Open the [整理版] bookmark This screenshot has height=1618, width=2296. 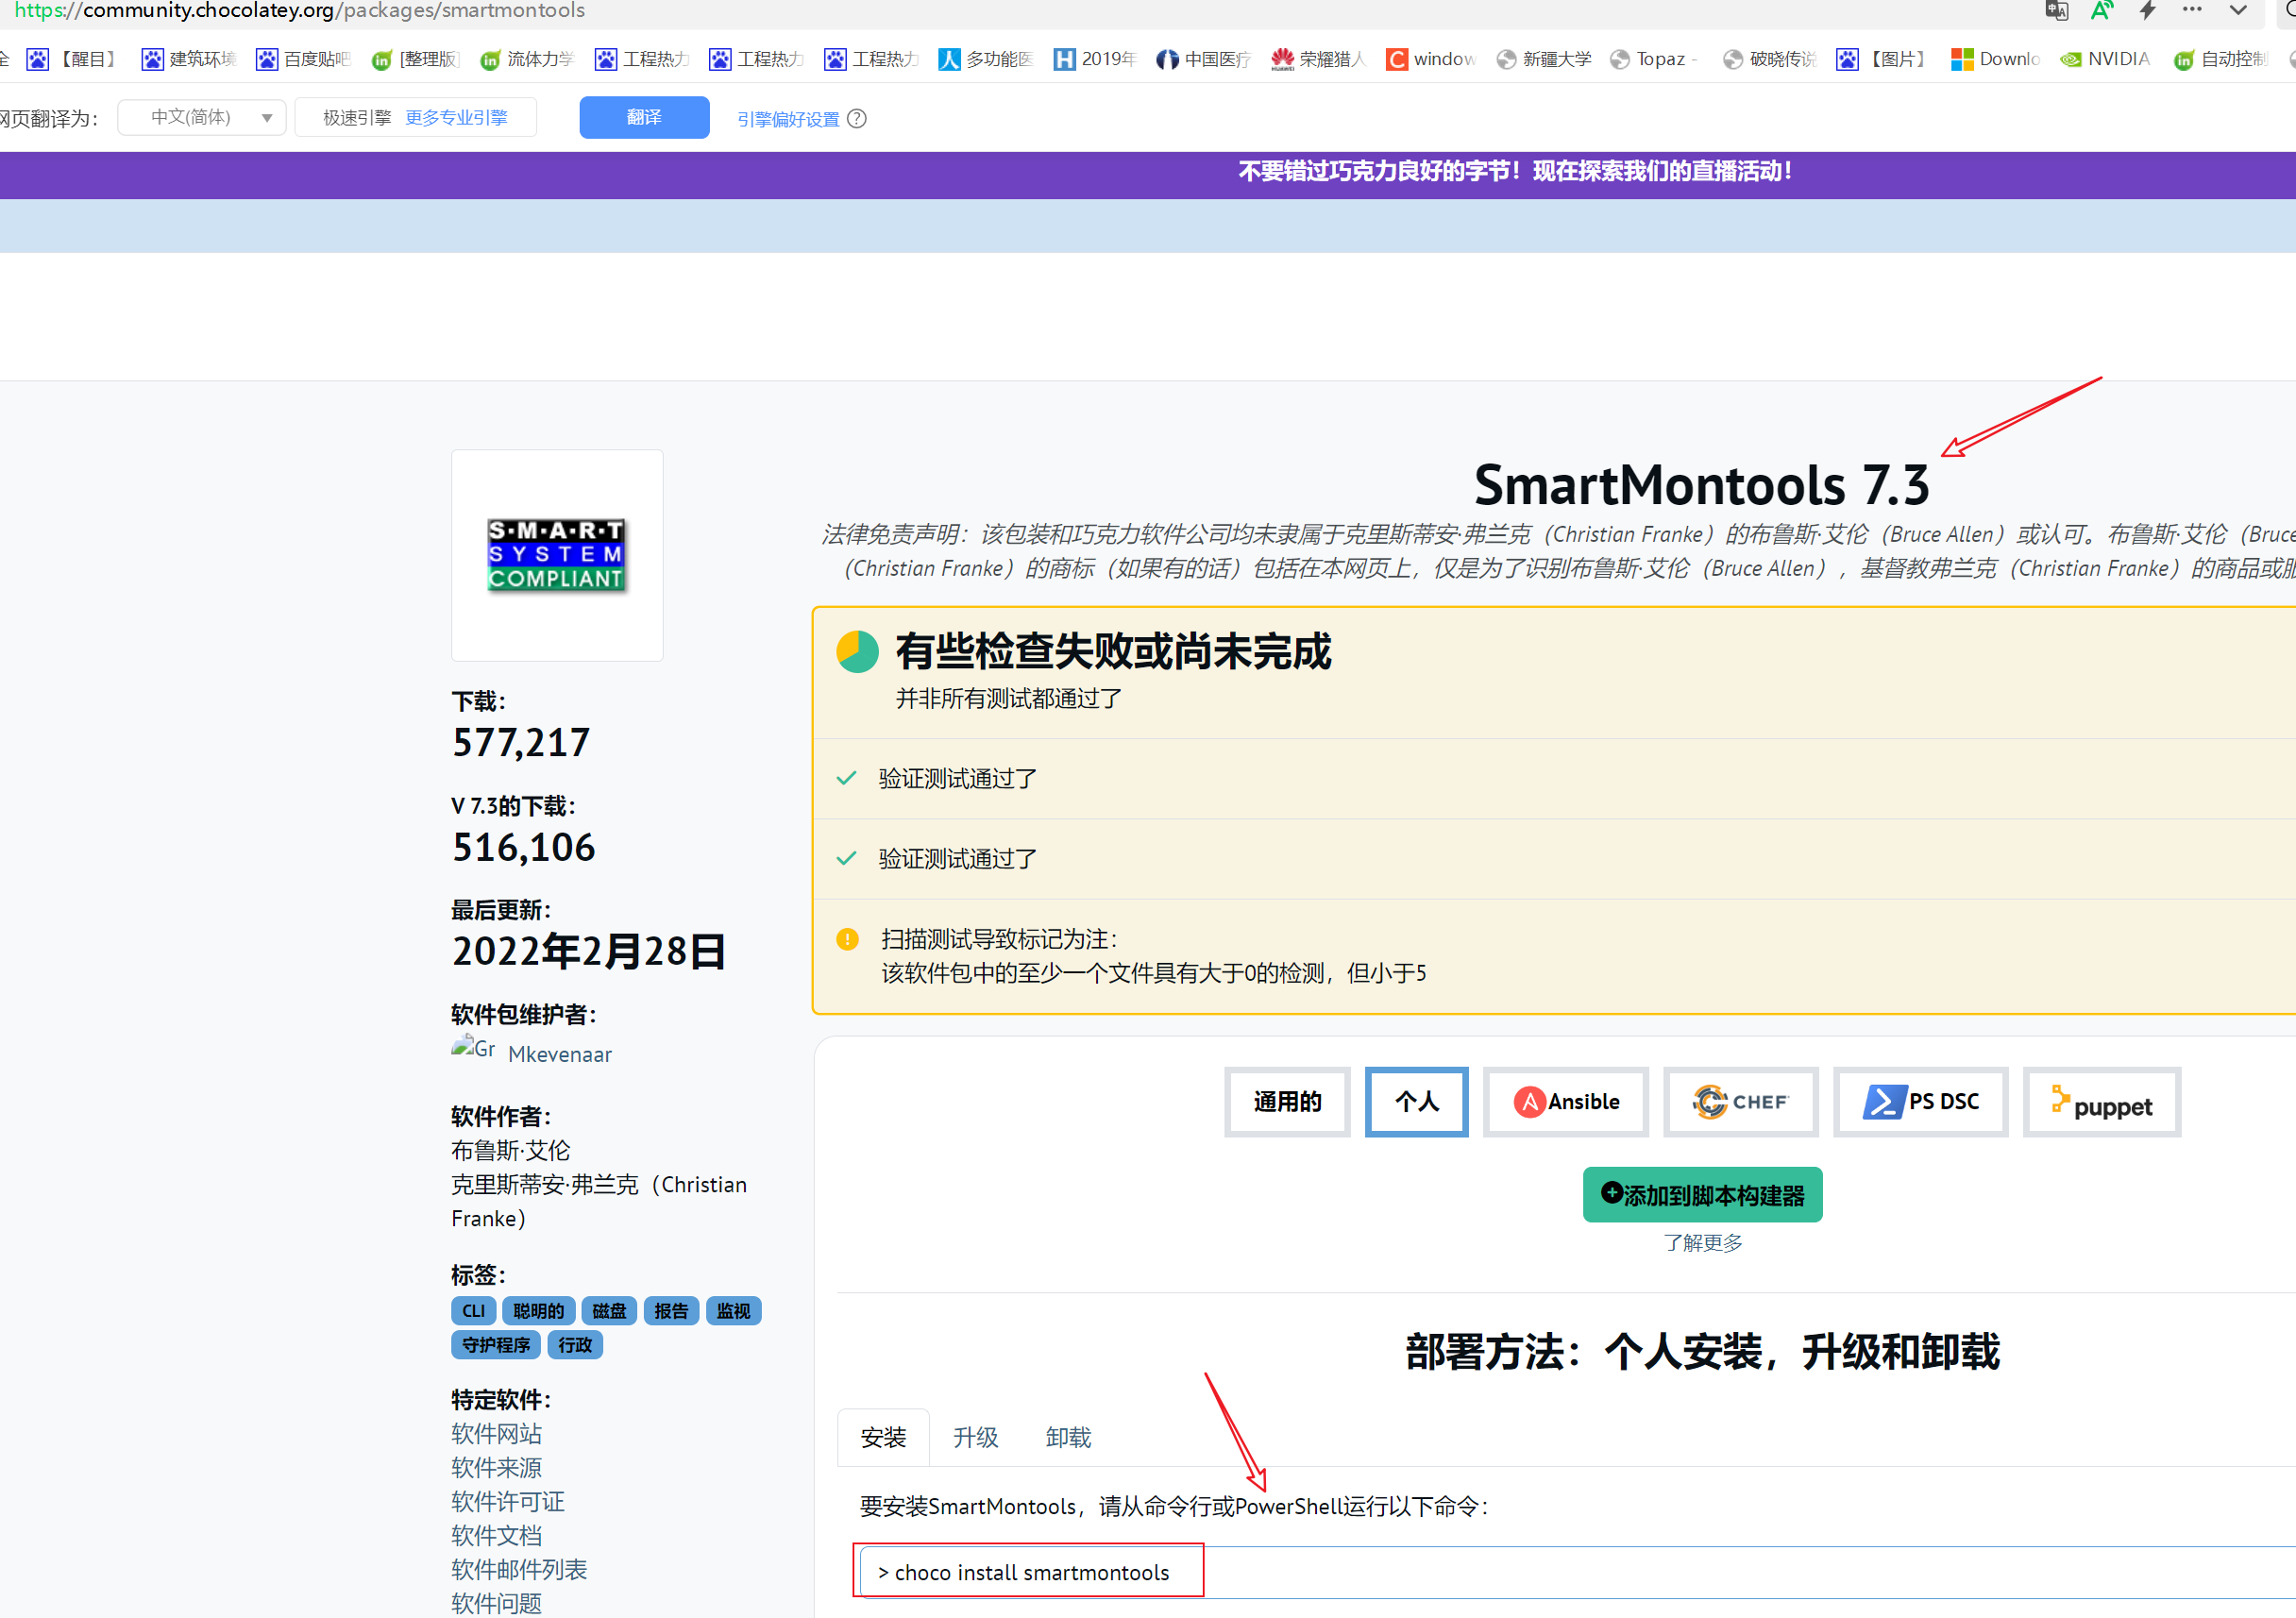(x=416, y=59)
